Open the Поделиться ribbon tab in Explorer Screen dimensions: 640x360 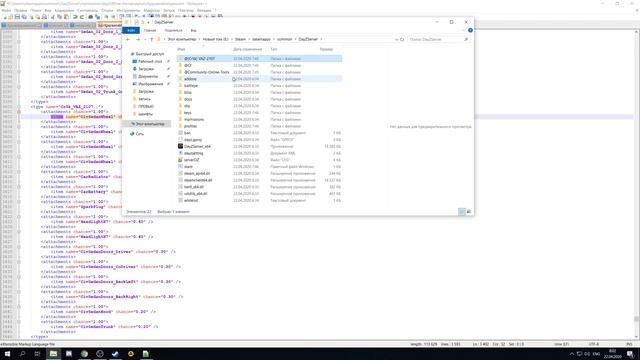[x=173, y=30]
